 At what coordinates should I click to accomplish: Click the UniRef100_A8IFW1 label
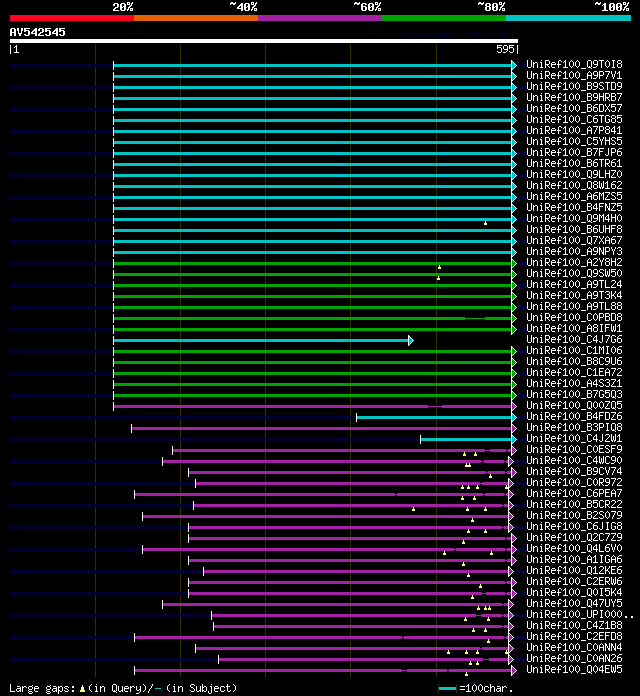574,329
